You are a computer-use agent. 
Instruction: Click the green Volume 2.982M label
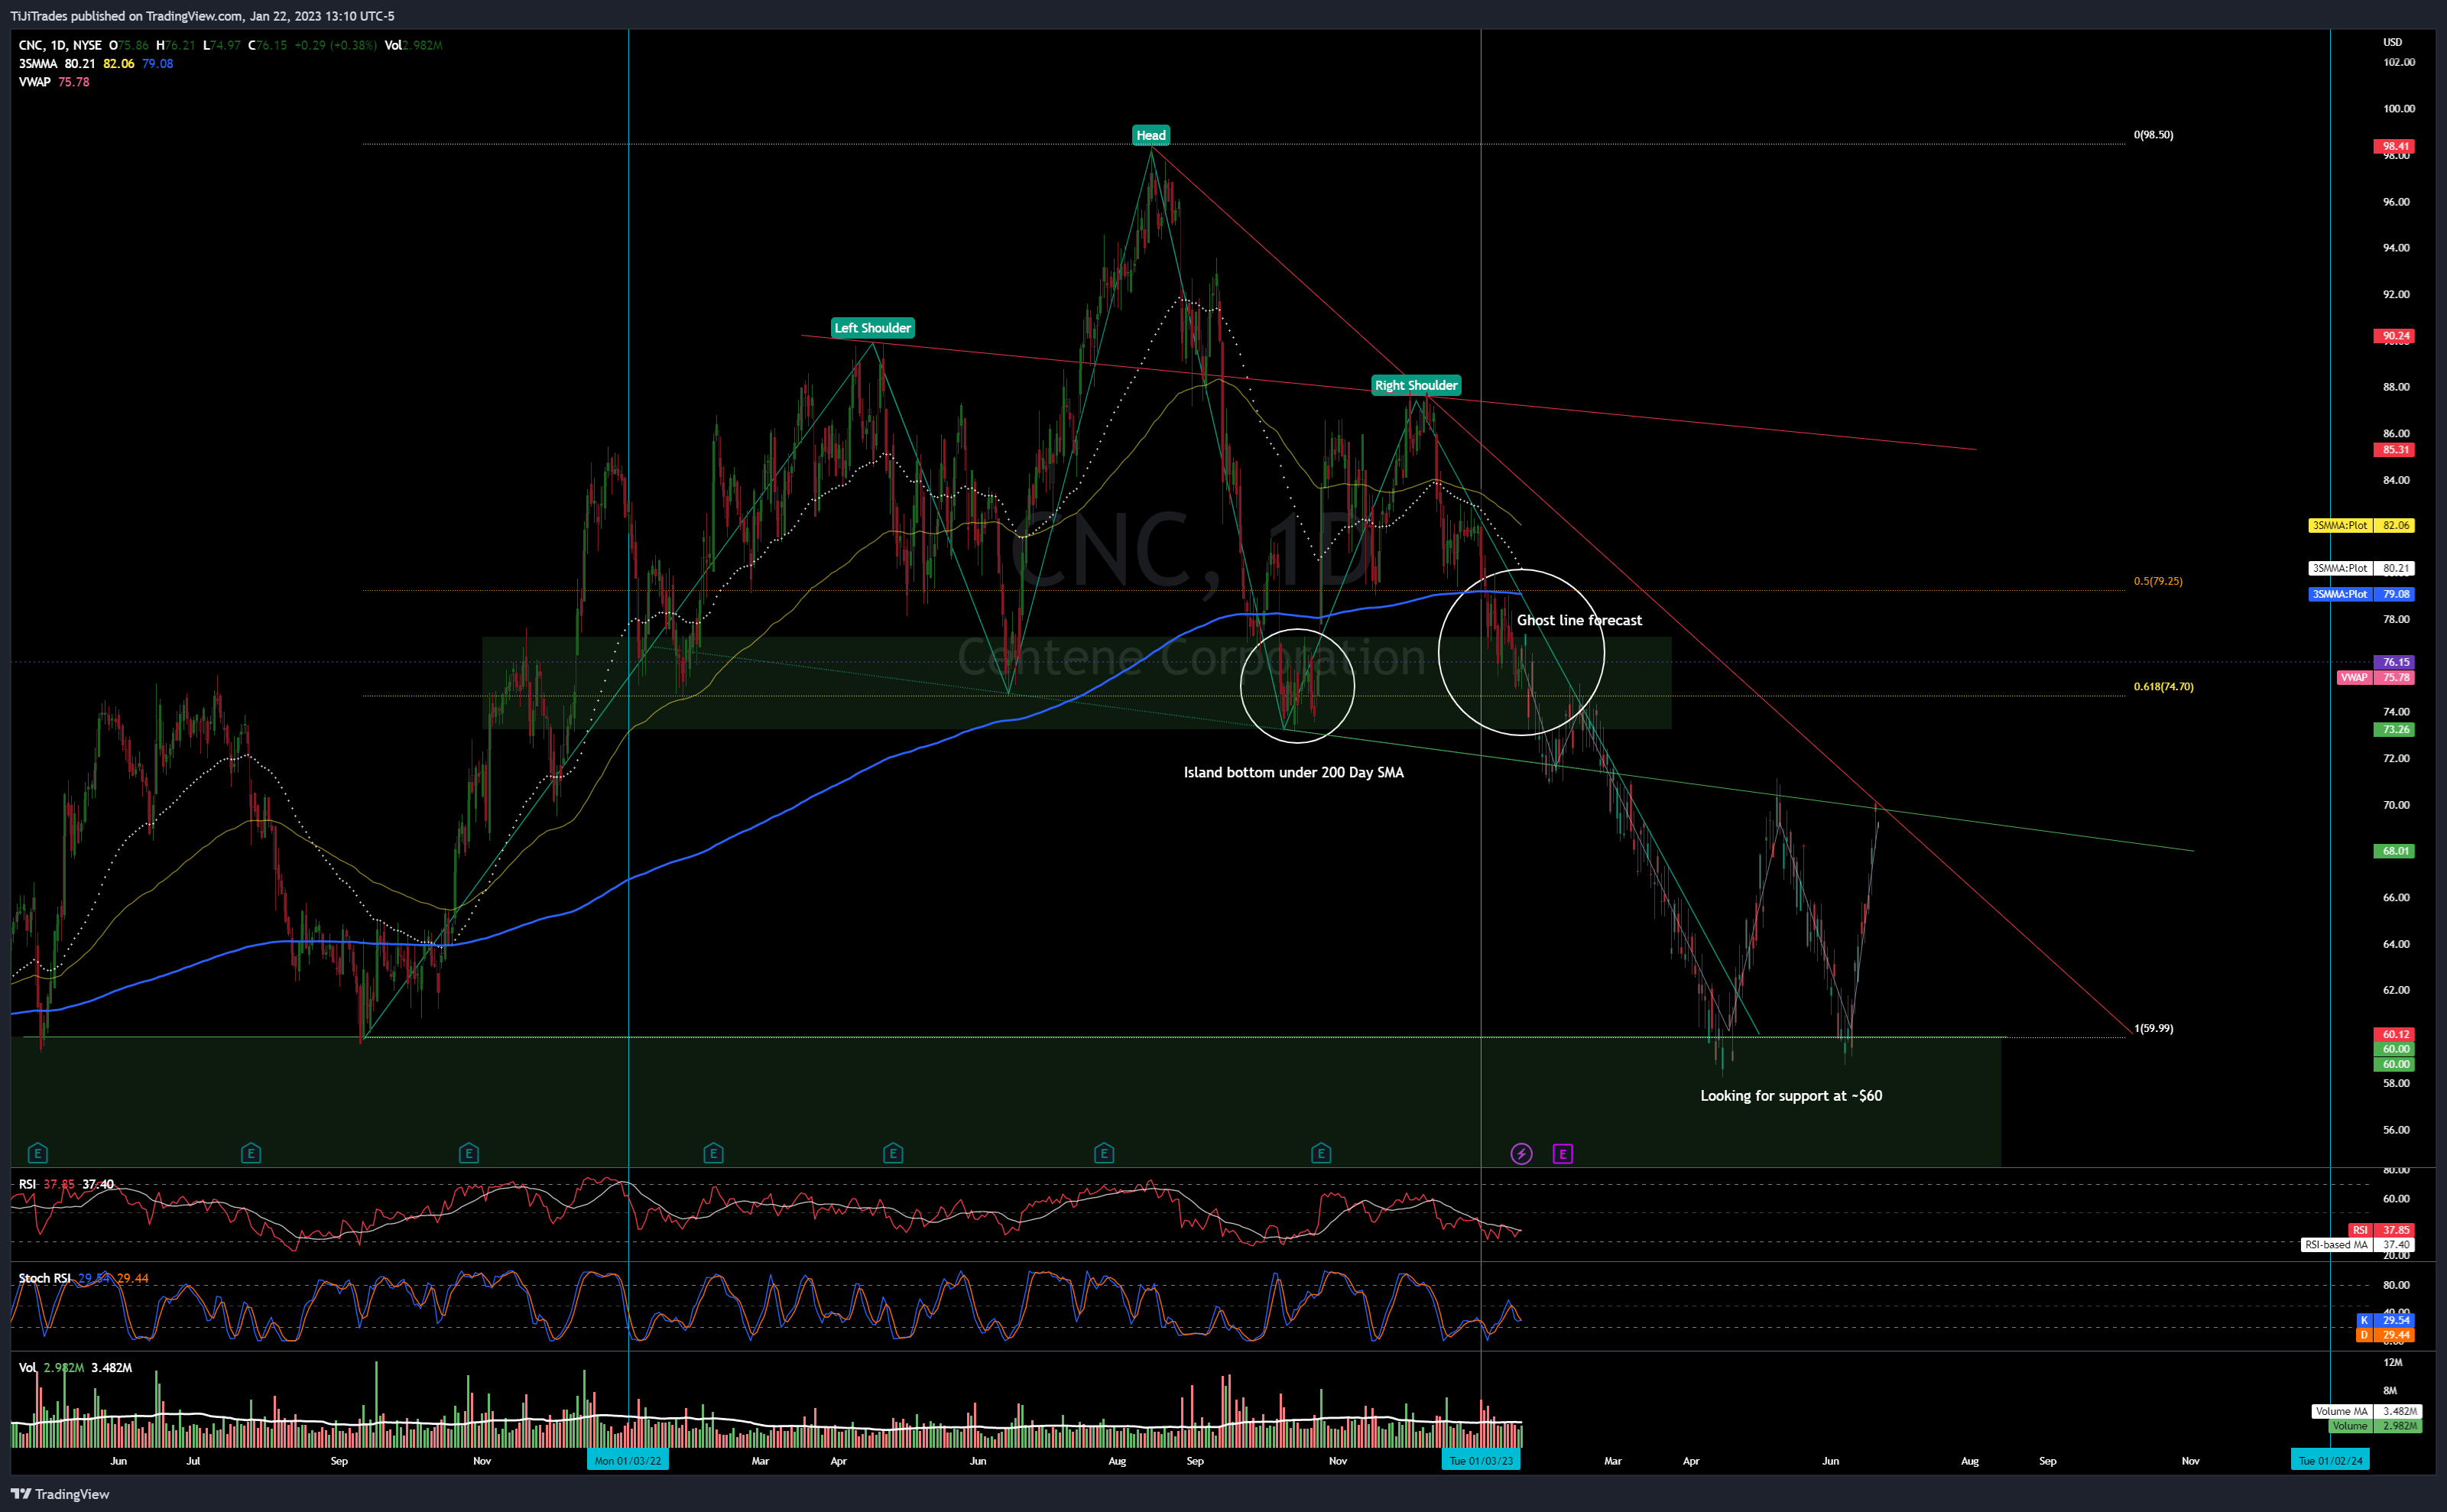(x=2375, y=1427)
